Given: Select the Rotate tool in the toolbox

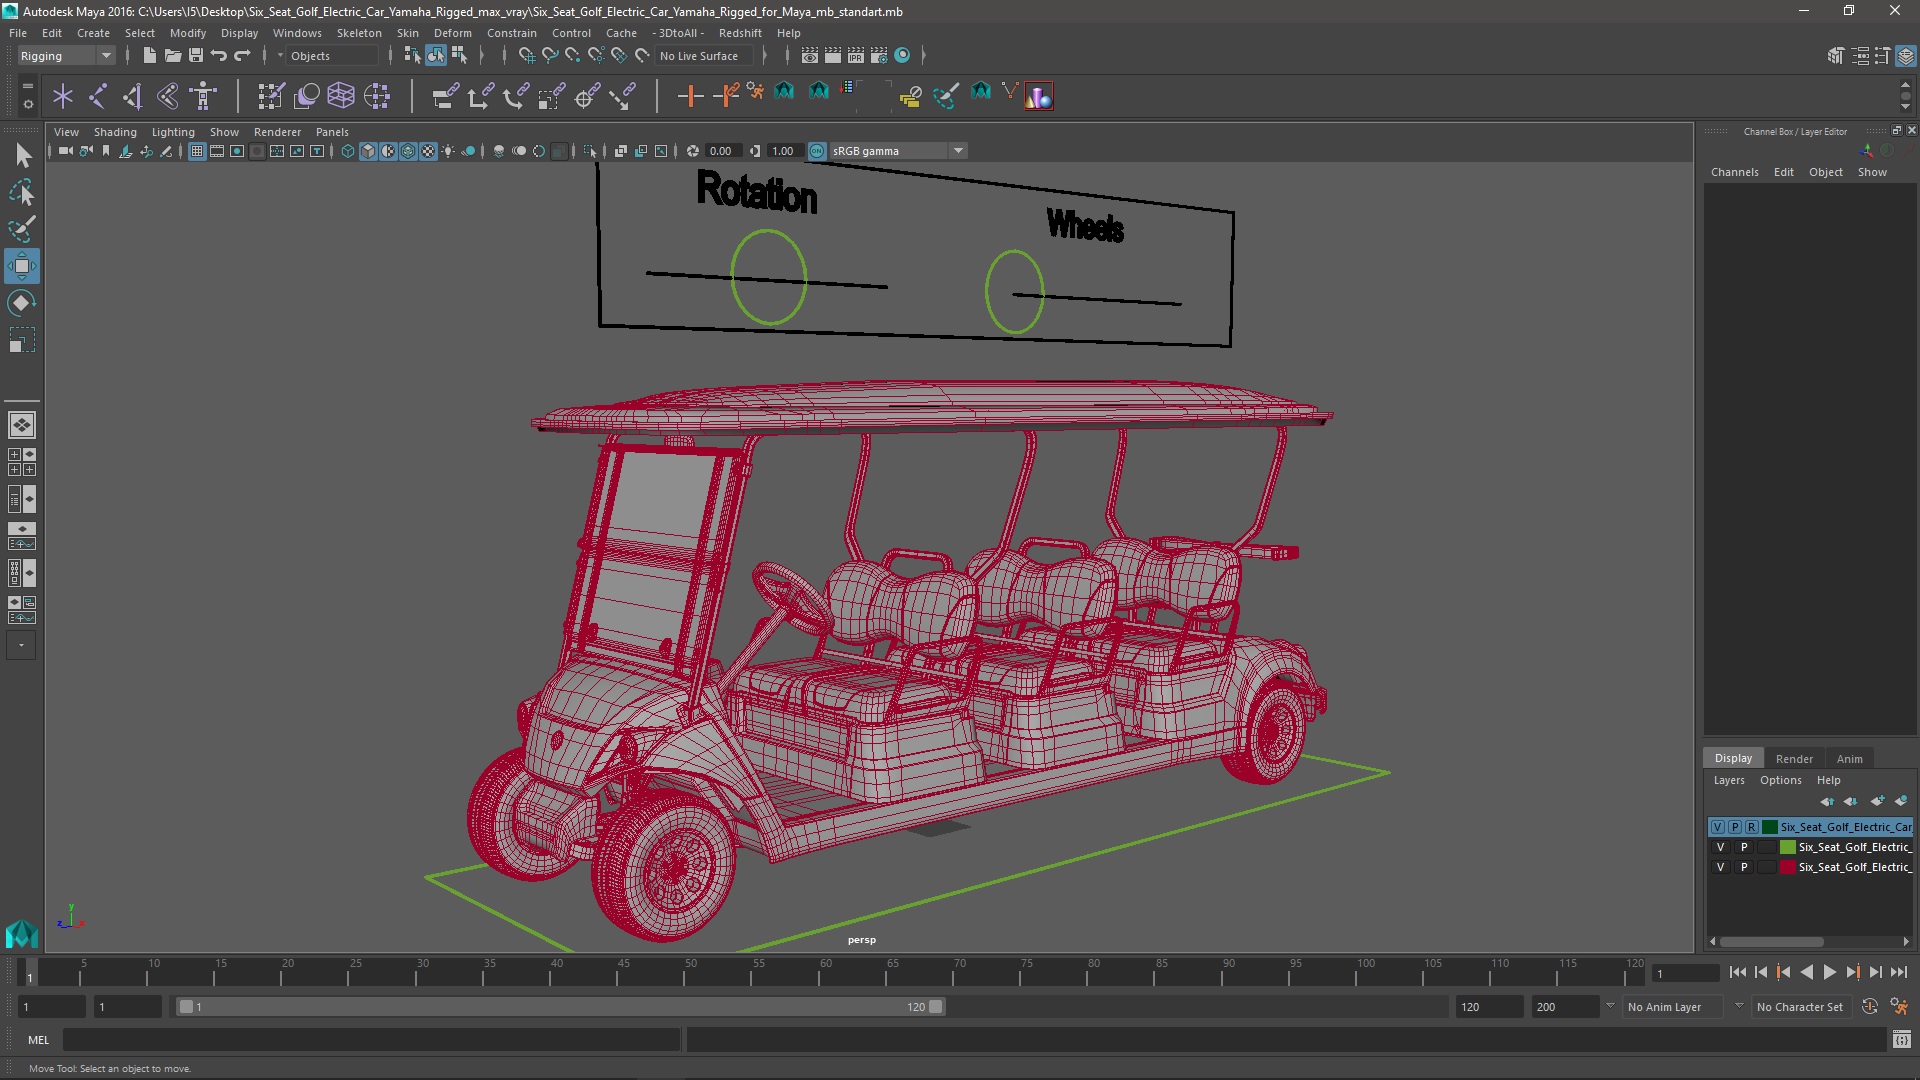Looking at the screenshot, I should pyautogui.click(x=21, y=303).
